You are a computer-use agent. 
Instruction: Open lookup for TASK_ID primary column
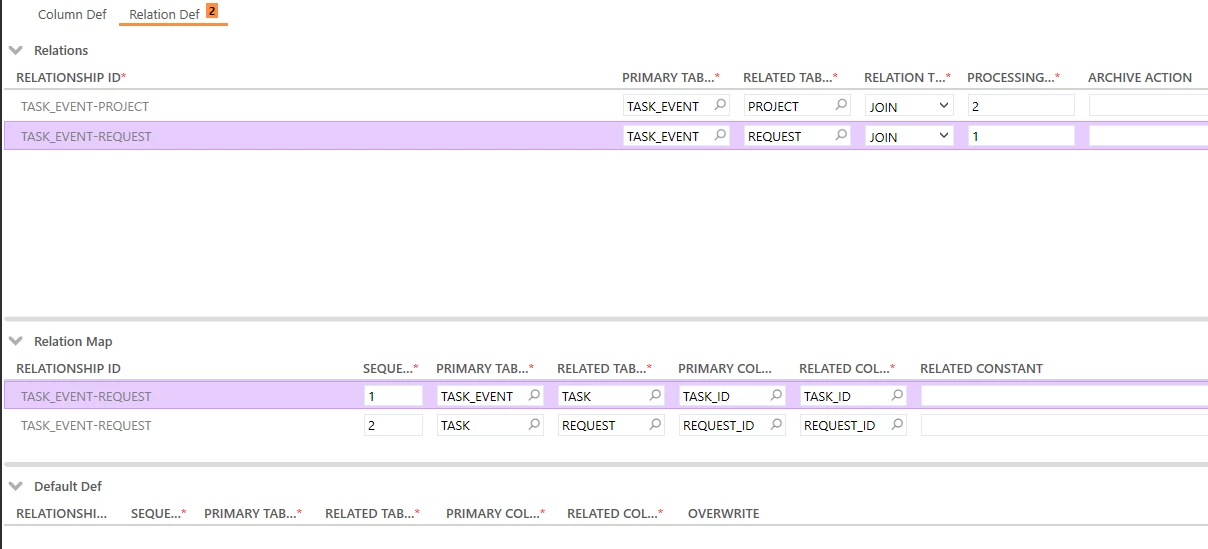coord(776,396)
